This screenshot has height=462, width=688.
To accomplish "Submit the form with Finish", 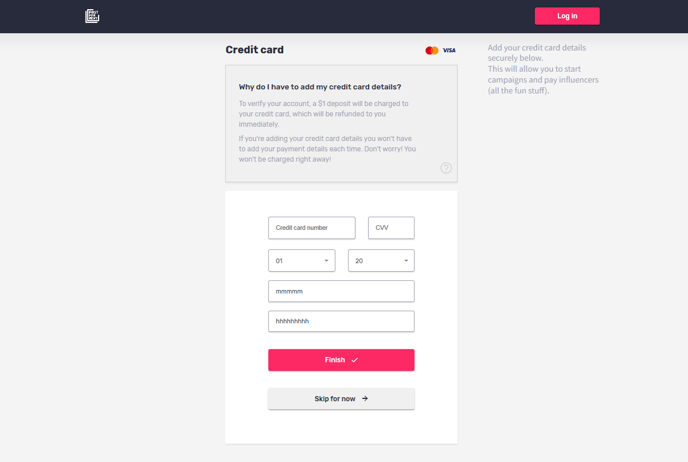I will (341, 360).
